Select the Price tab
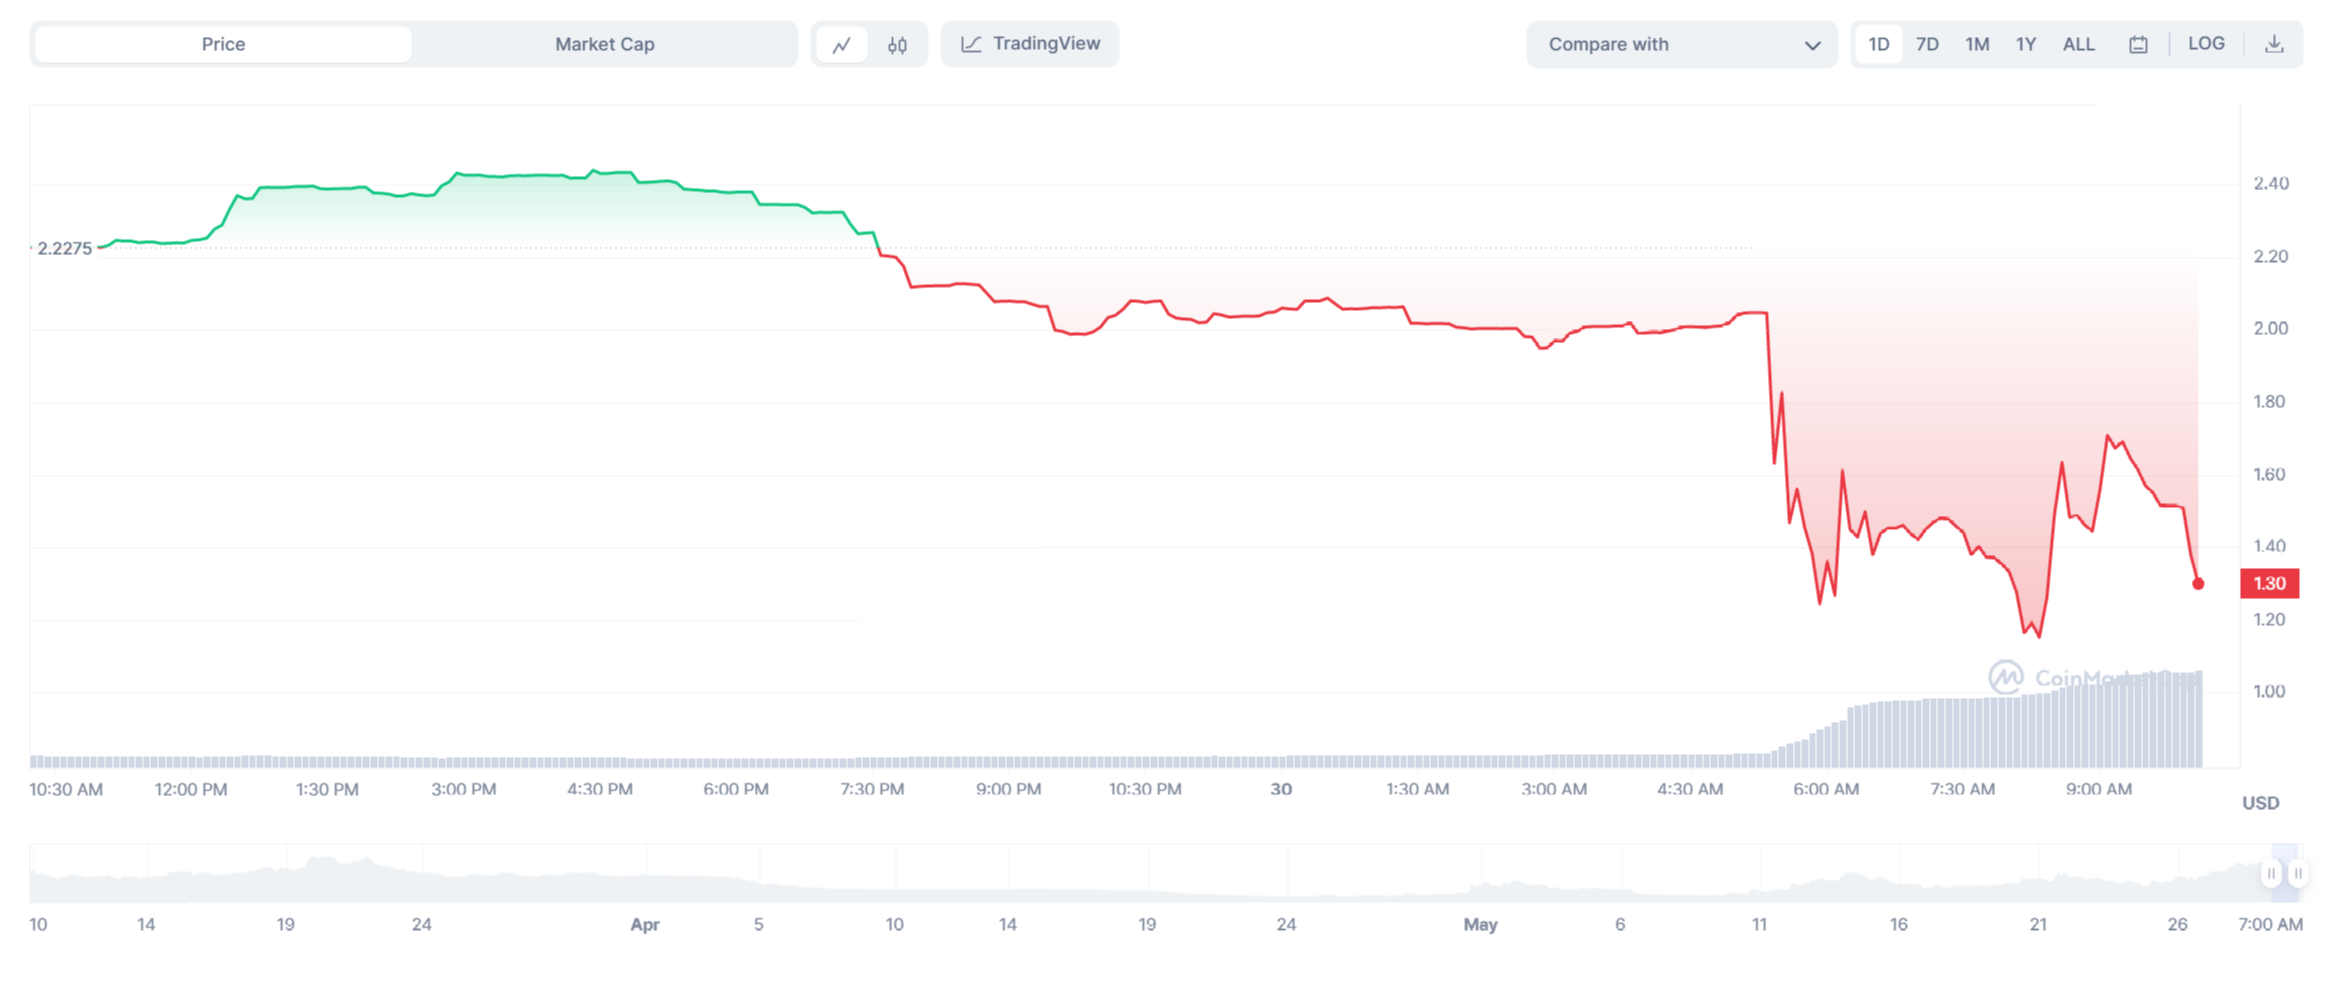The height and width of the screenshot is (981, 2348). (223, 44)
